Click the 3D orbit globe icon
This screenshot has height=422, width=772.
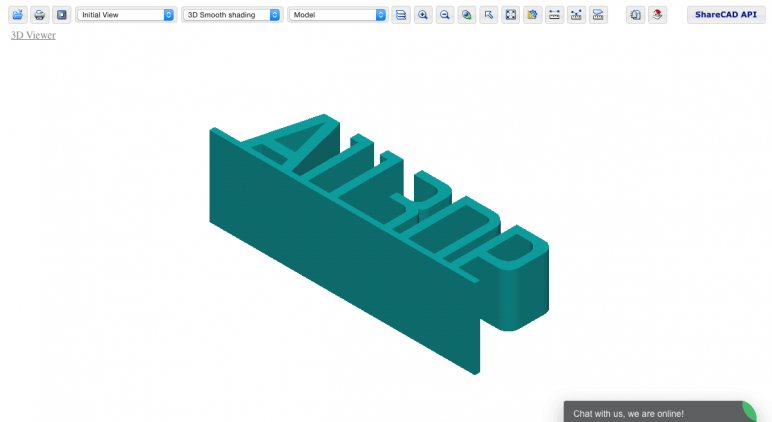(x=467, y=15)
